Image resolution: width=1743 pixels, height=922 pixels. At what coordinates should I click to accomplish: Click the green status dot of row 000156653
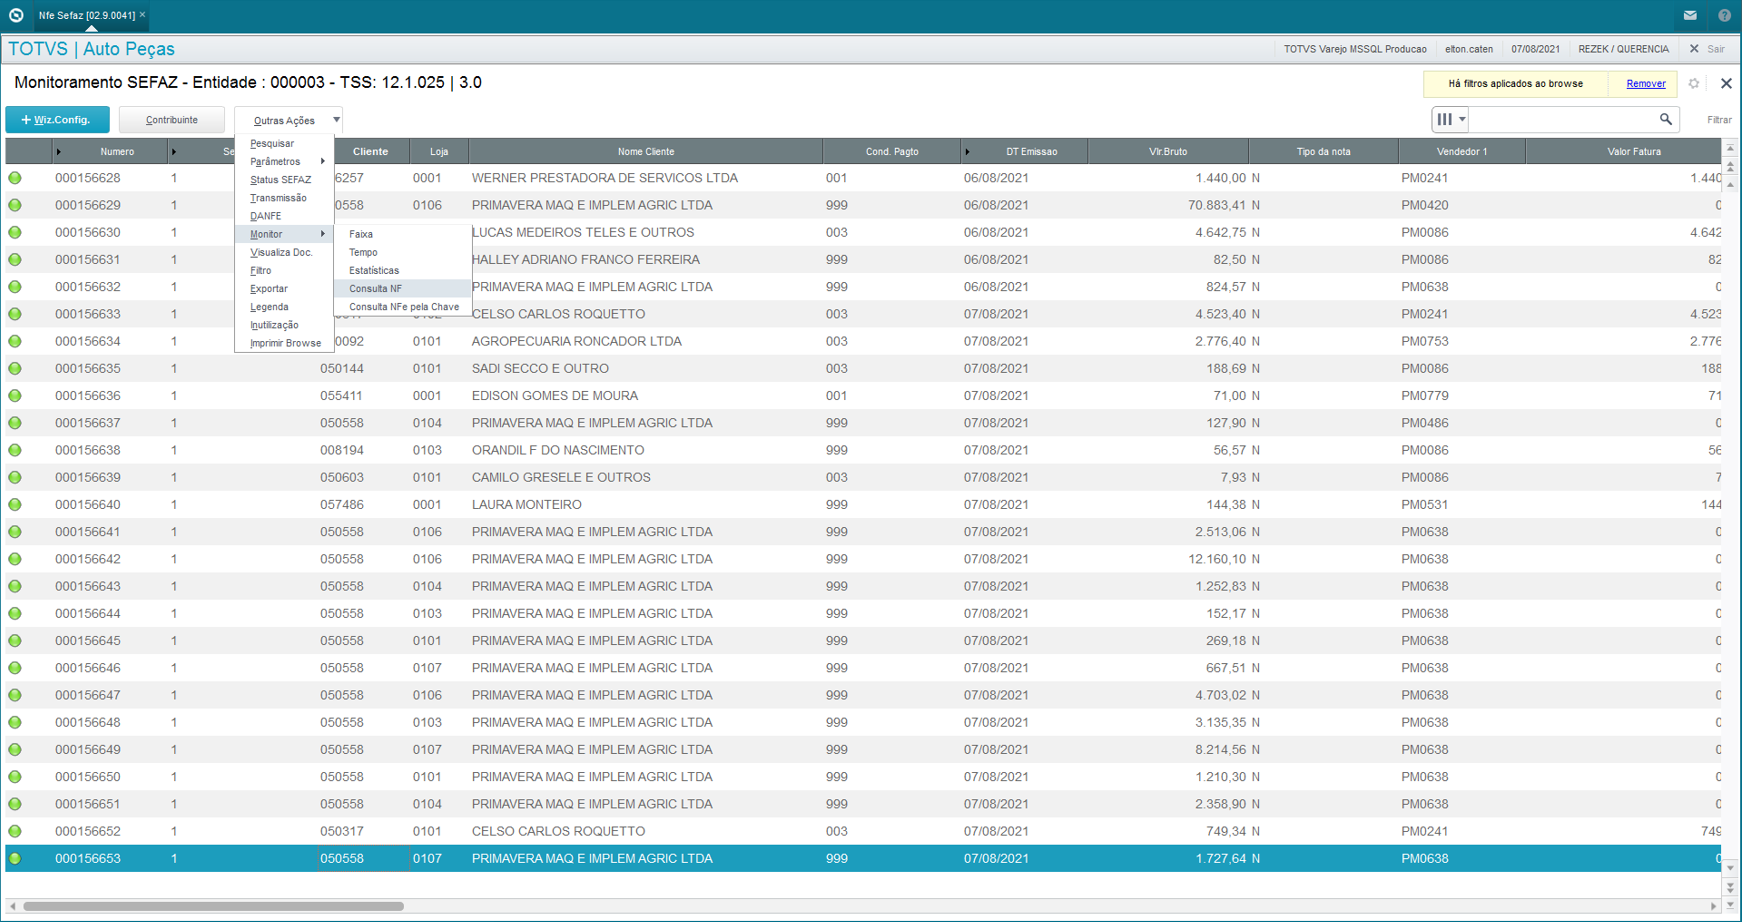click(x=15, y=859)
